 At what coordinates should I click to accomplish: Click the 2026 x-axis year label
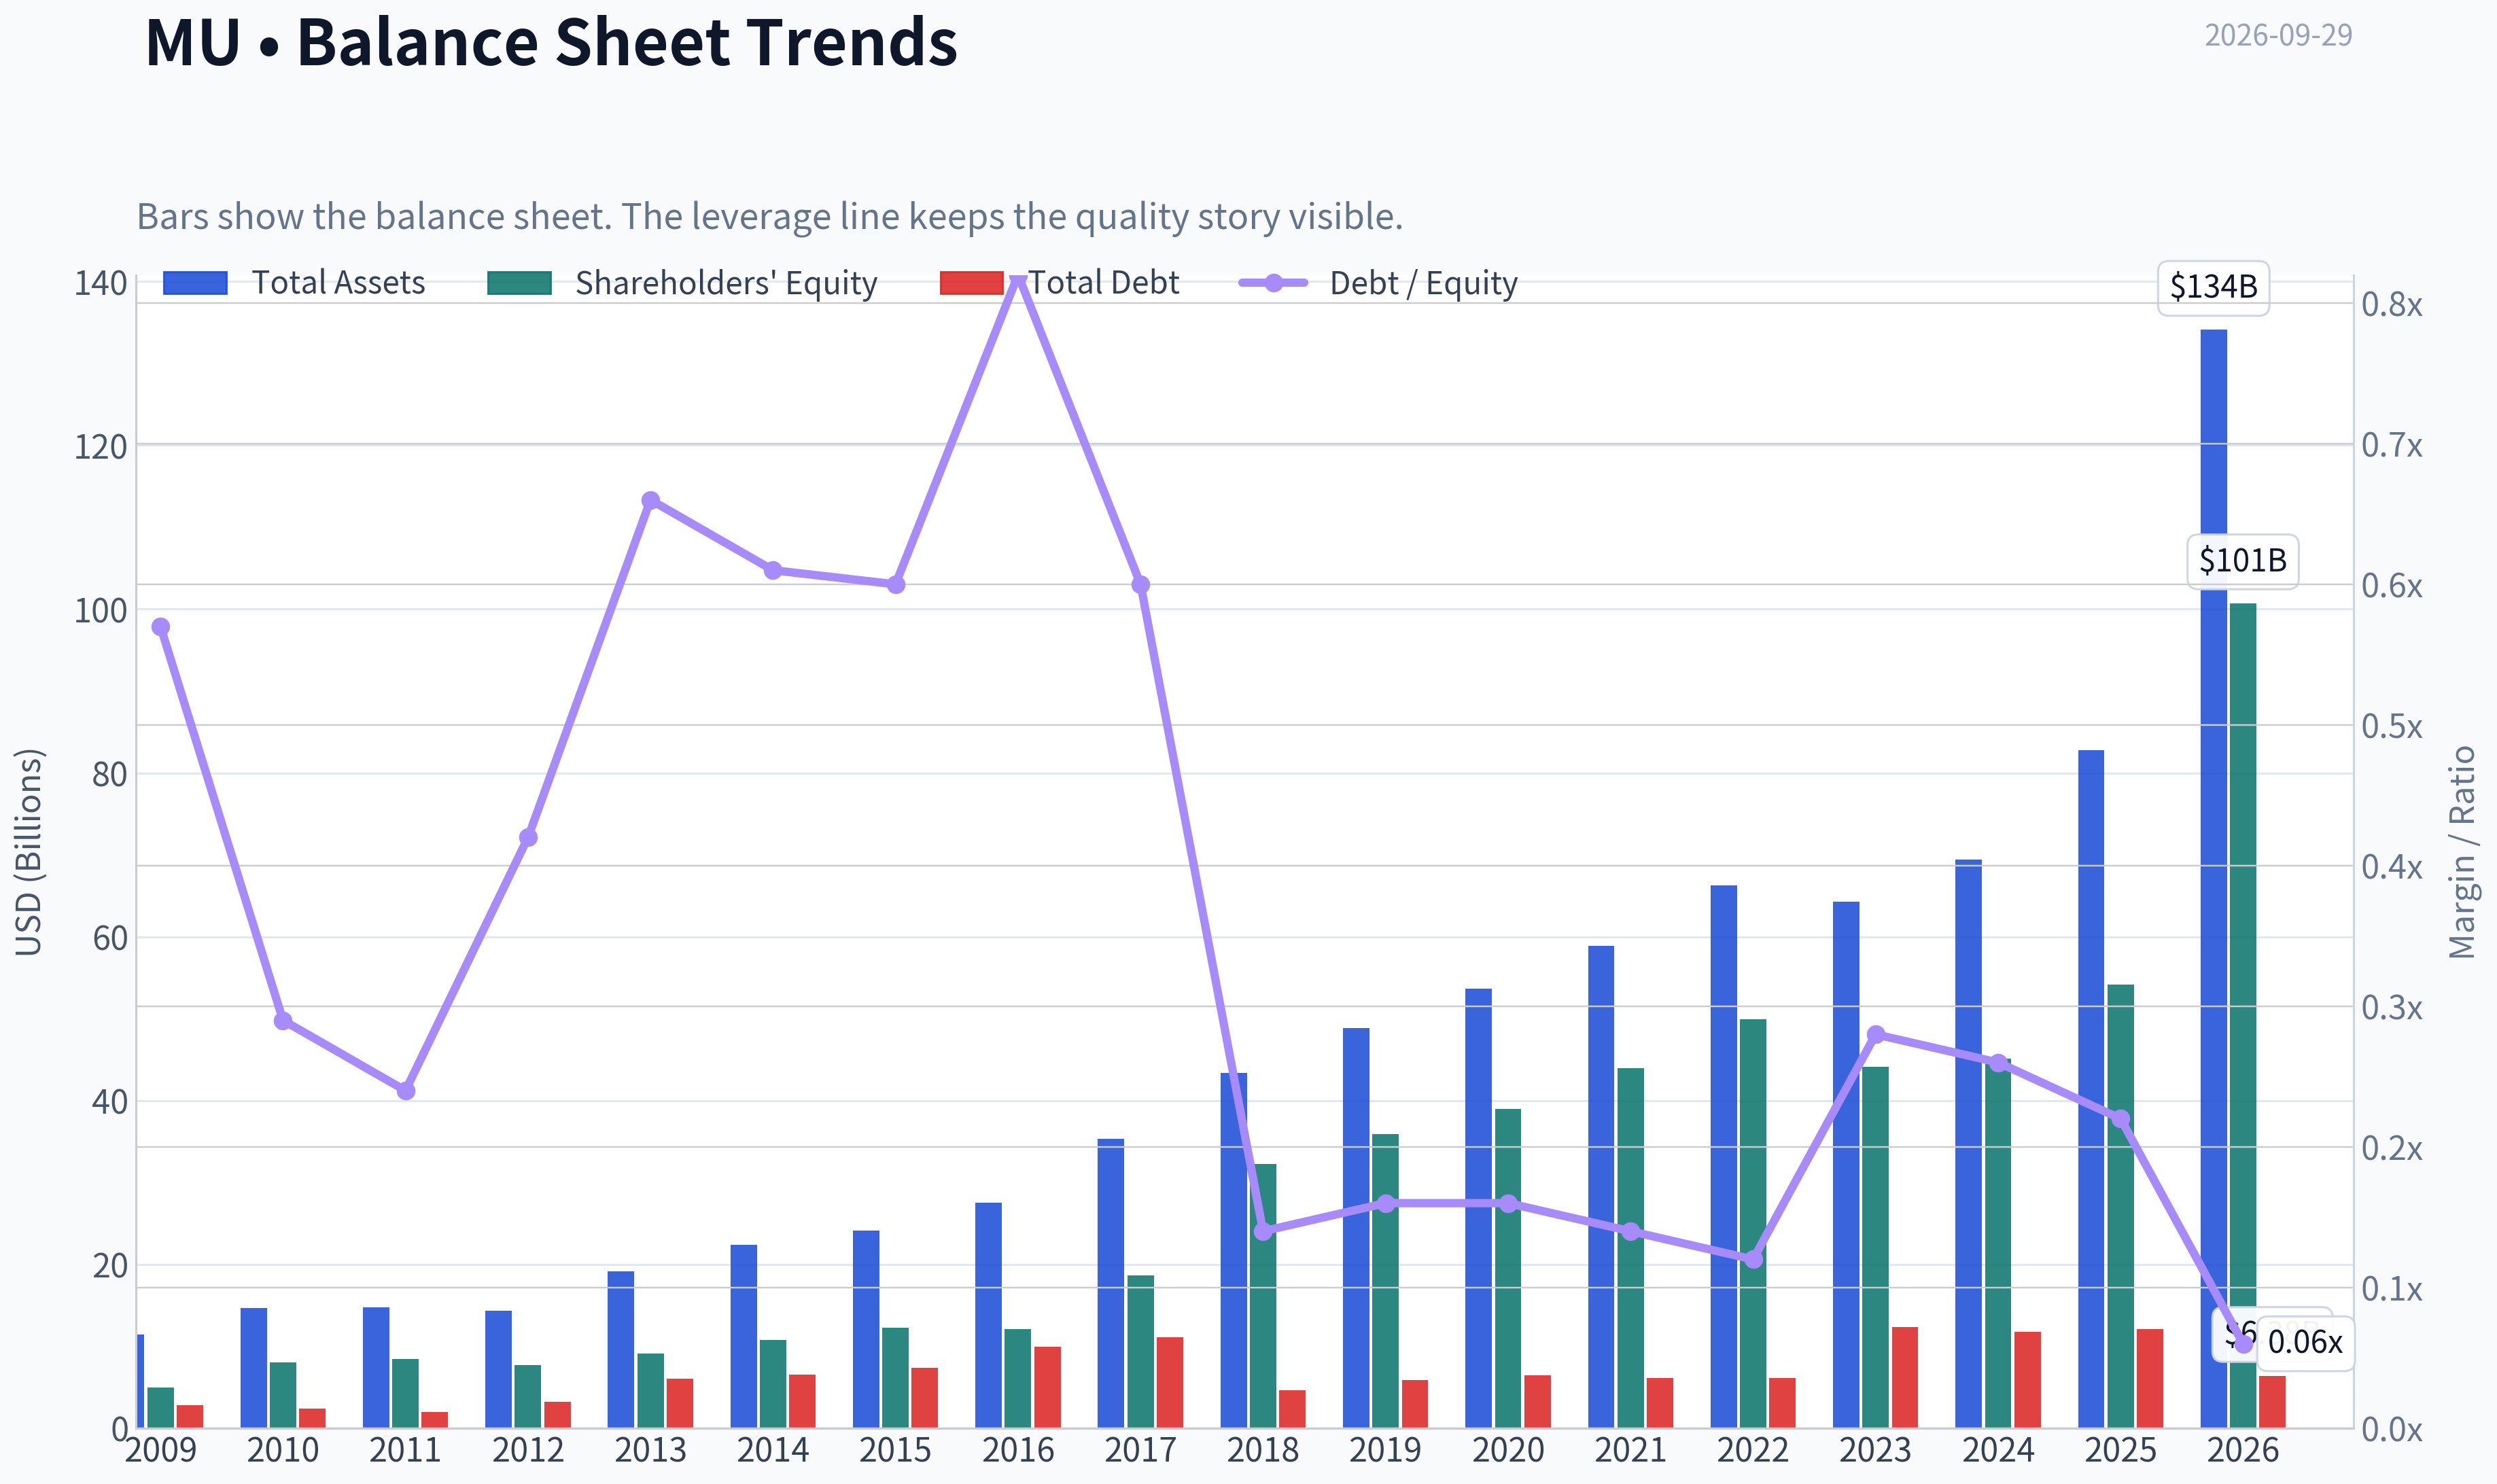2243,1451
